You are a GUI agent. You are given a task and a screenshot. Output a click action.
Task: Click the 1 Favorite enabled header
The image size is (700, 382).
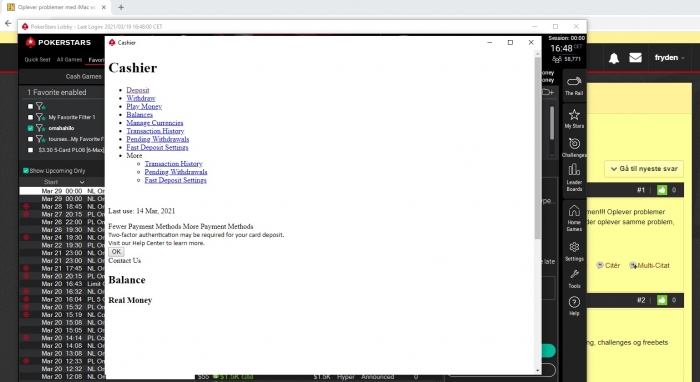[57, 92]
